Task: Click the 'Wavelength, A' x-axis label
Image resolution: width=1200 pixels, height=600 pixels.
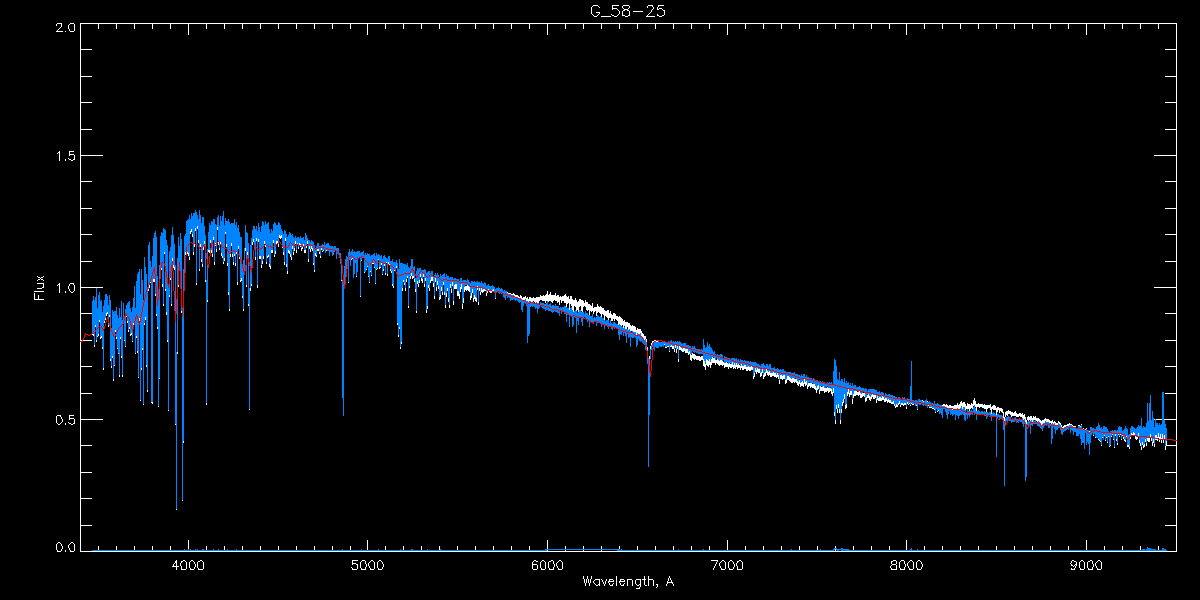Action: pos(628,582)
